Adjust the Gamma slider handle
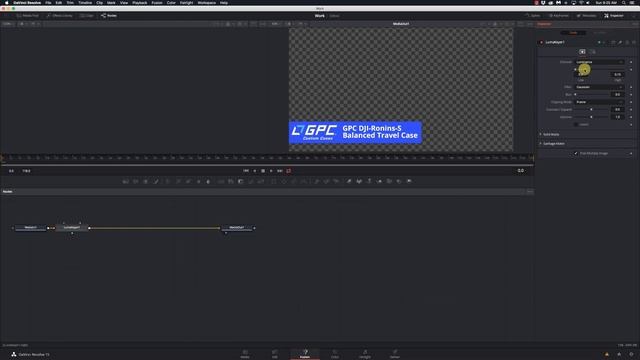The image size is (640, 360). tap(591, 117)
